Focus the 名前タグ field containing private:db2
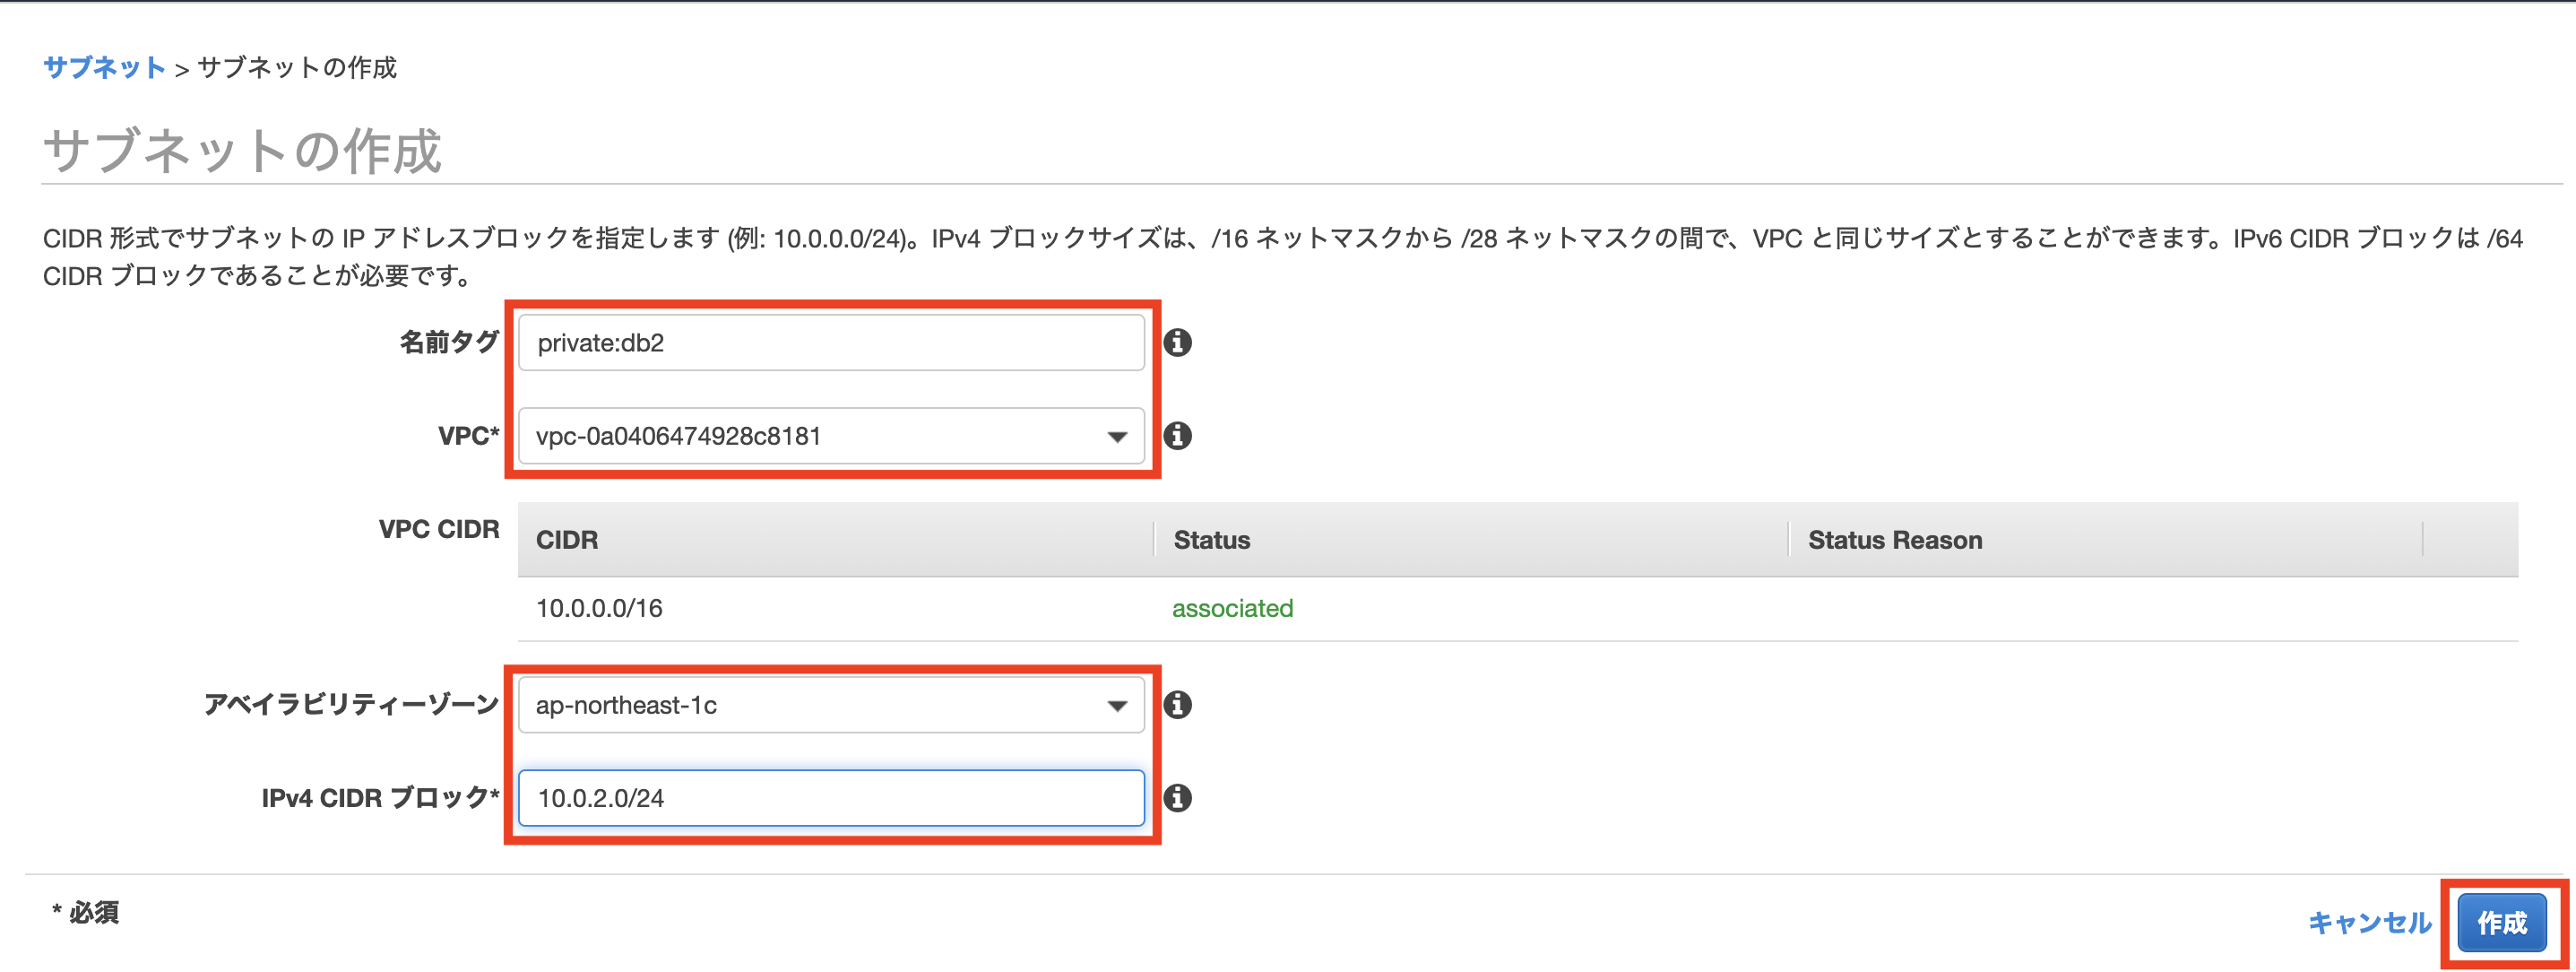 [831, 343]
